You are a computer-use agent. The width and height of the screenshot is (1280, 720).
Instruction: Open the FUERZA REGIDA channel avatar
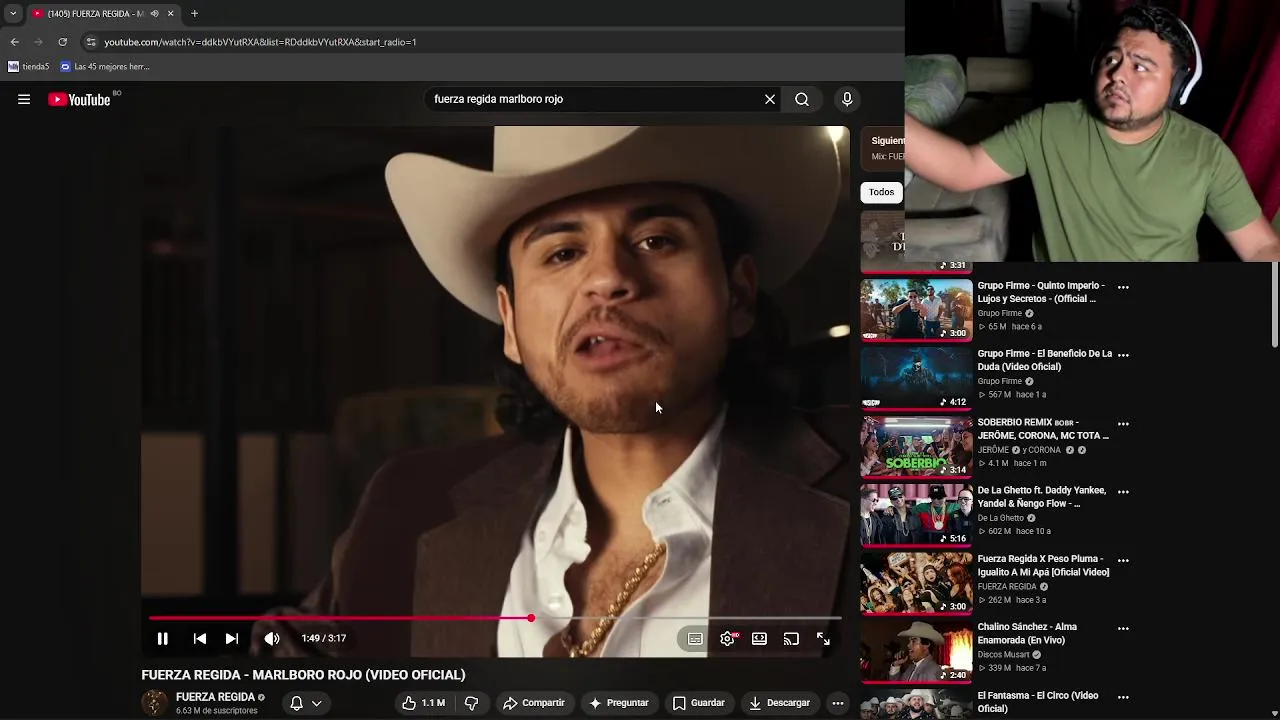coord(154,703)
